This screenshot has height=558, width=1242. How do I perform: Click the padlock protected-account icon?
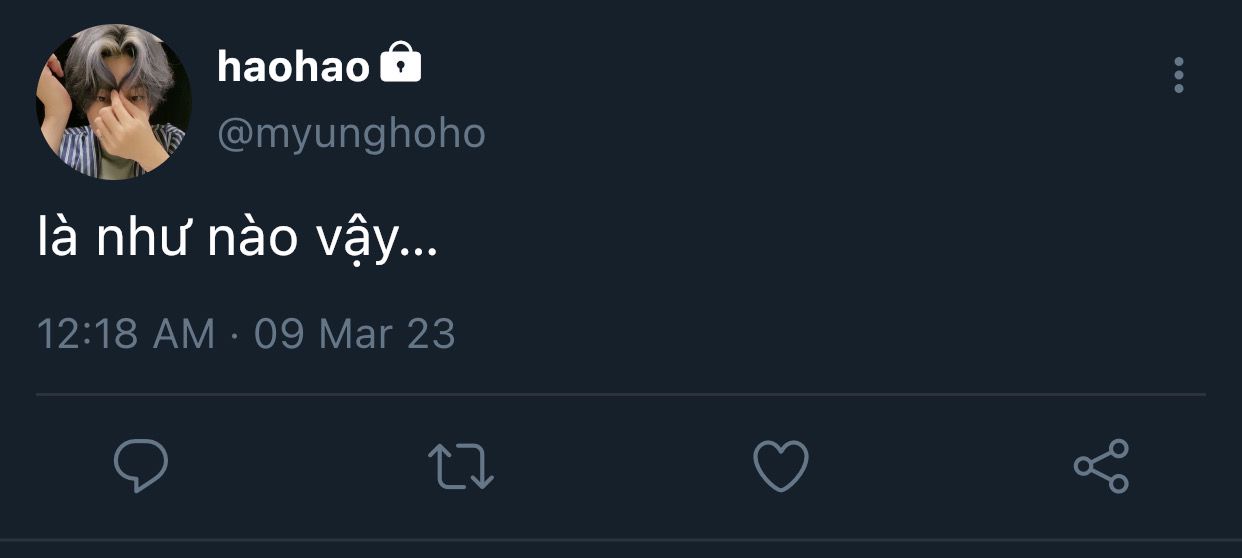click(x=401, y=64)
